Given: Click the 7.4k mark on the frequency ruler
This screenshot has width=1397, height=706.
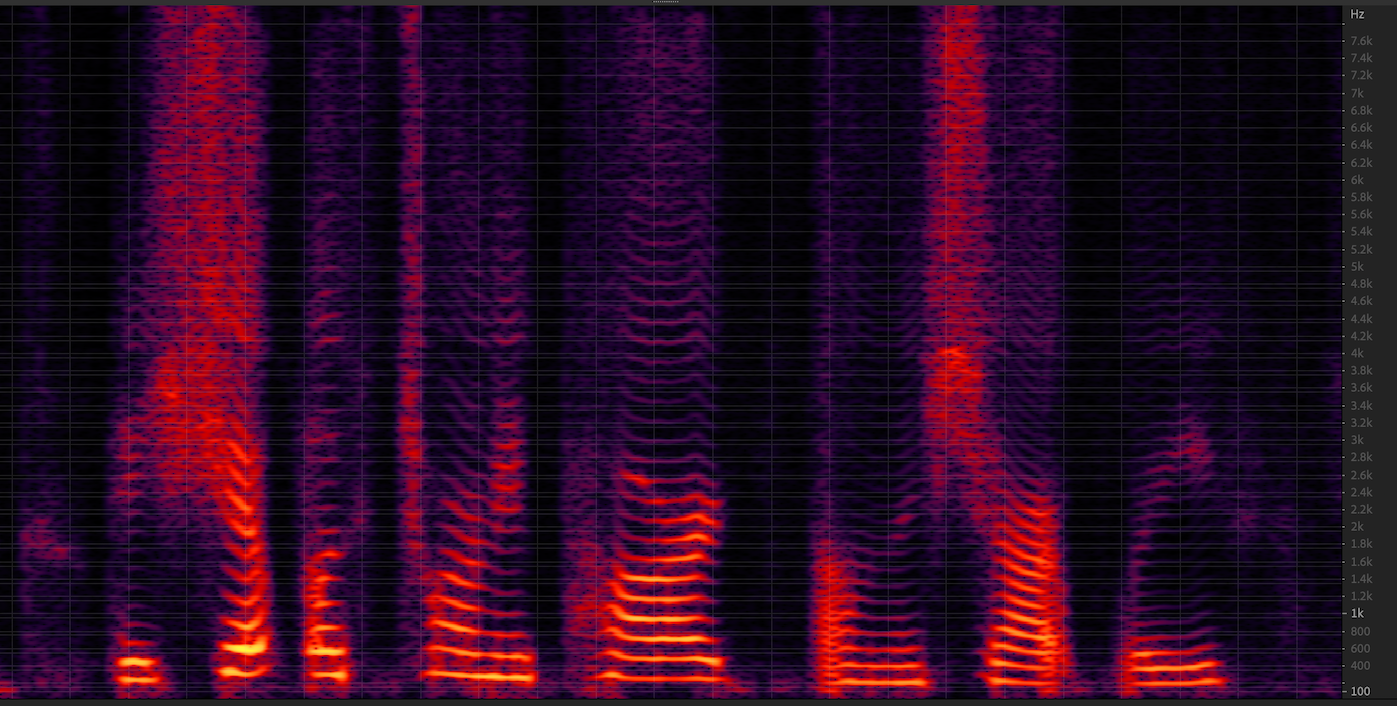Looking at the screenshot, I should pos(1360,59).
